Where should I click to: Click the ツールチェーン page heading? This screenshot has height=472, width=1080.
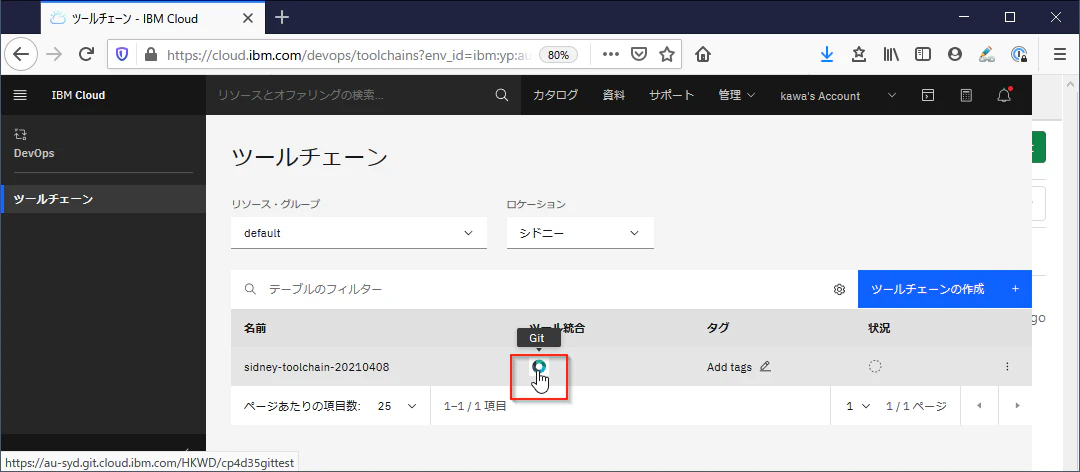coord(309,157)
